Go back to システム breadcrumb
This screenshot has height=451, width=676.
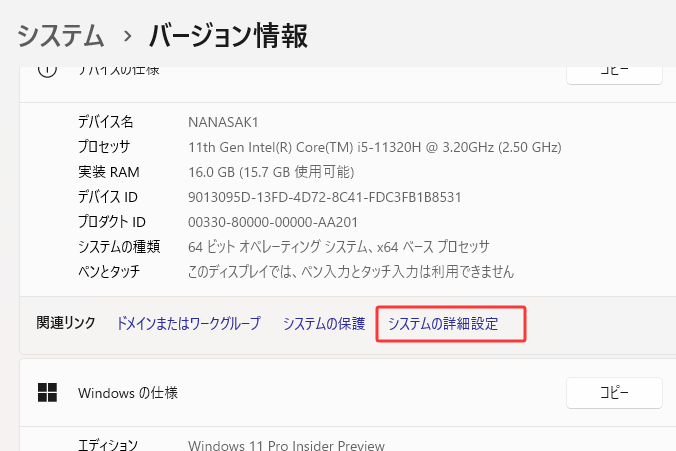[x=60, y=35]
